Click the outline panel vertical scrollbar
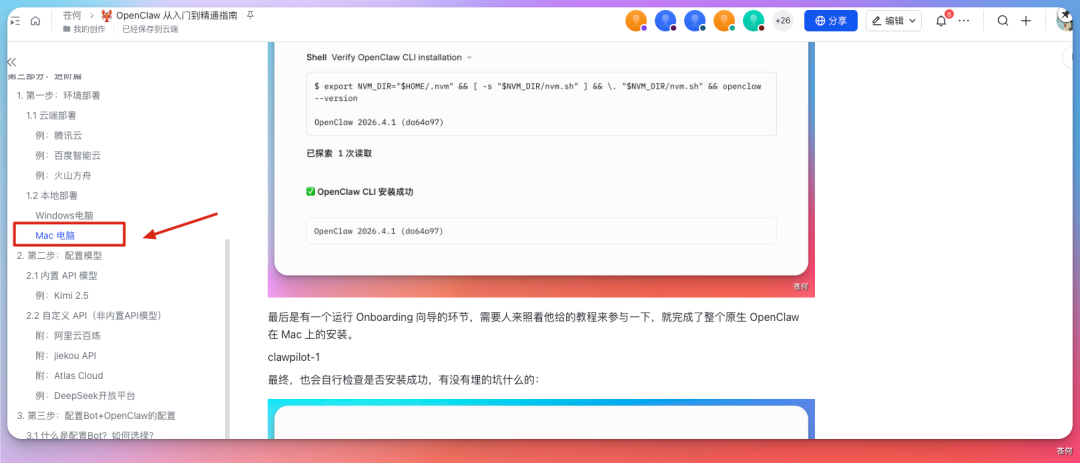The image size is (1080, 463). coord(227,338)
